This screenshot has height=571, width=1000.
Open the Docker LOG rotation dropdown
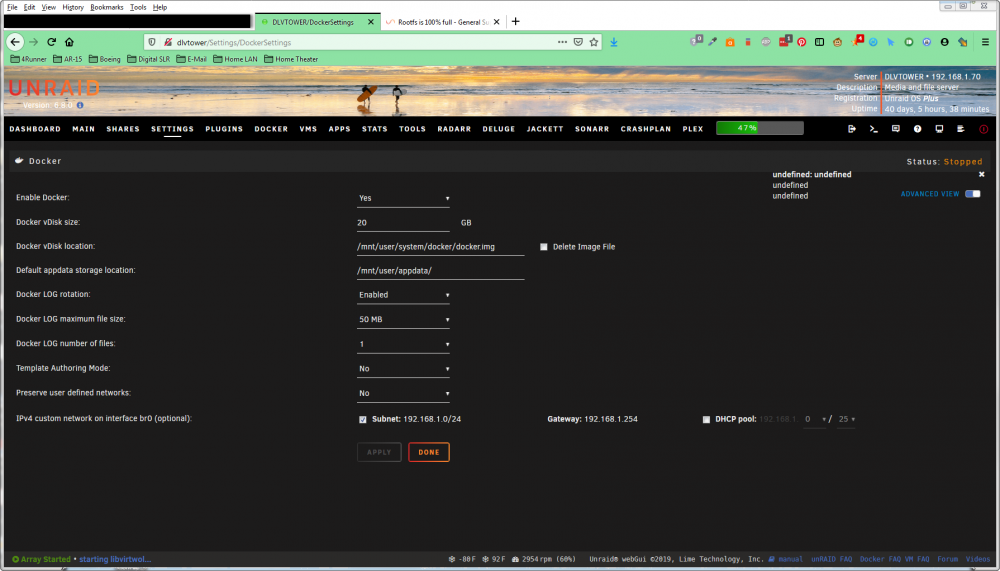[403, 295]
